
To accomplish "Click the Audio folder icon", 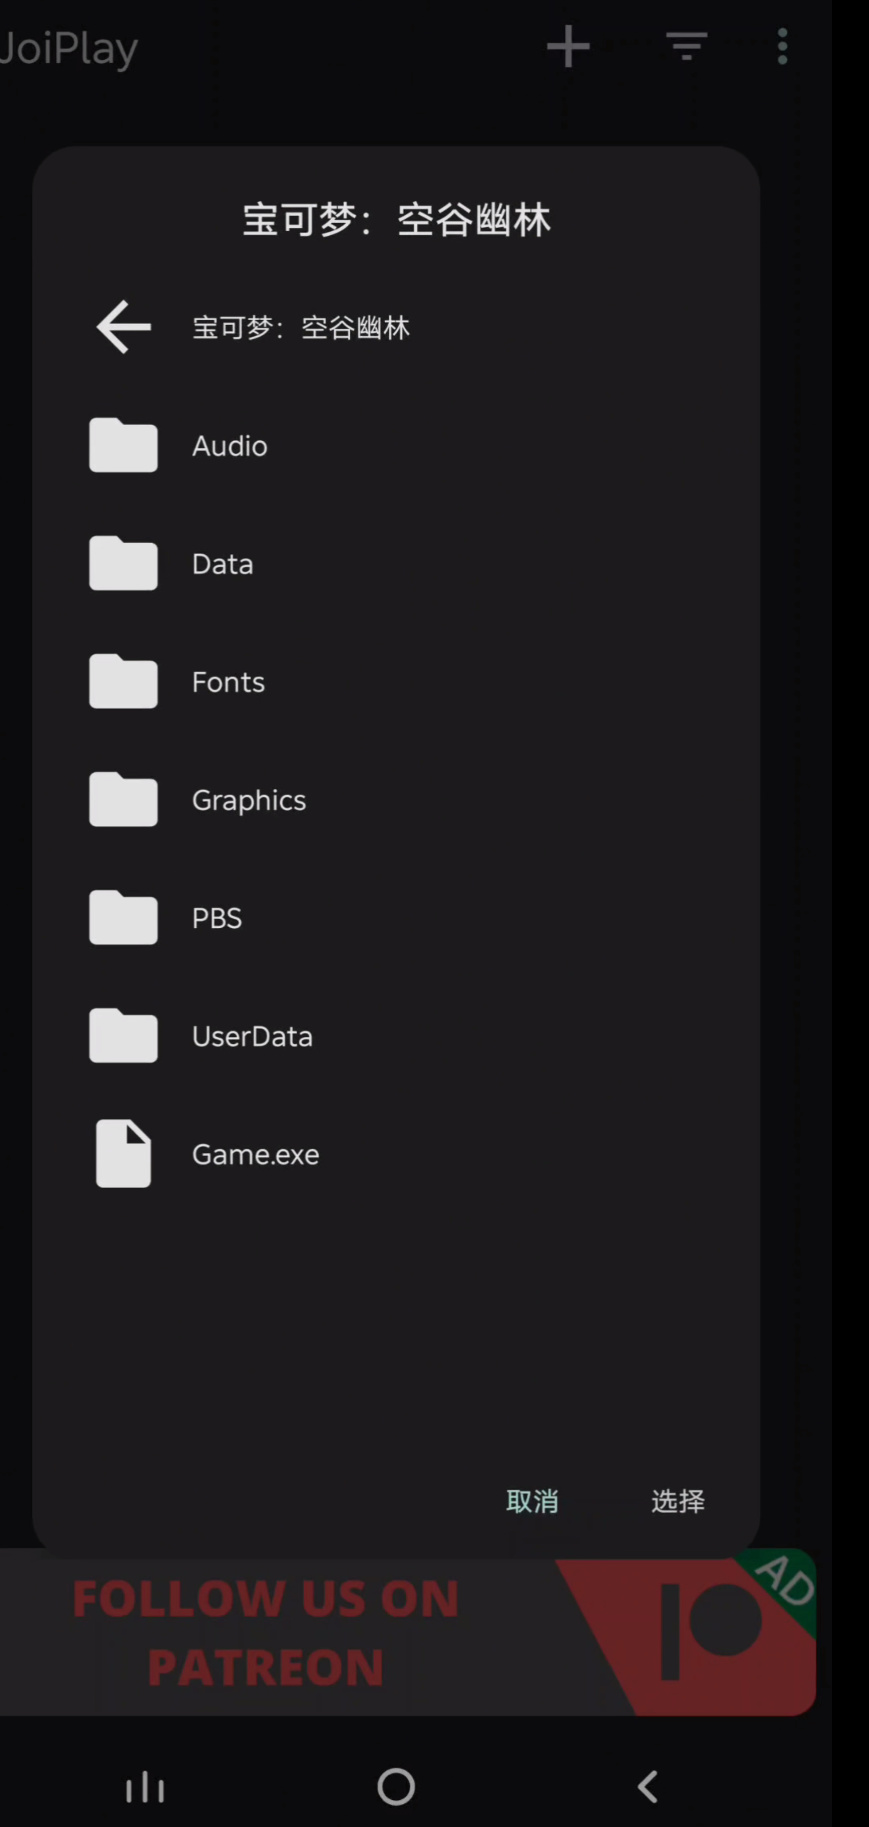I will pyautogui.click(x=123, y=445).
